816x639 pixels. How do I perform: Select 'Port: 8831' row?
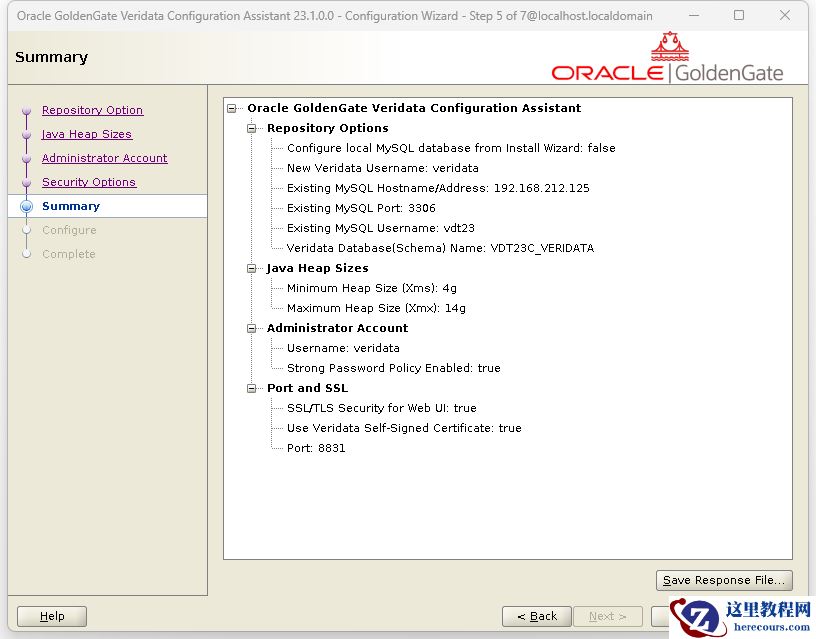[316, 448]
